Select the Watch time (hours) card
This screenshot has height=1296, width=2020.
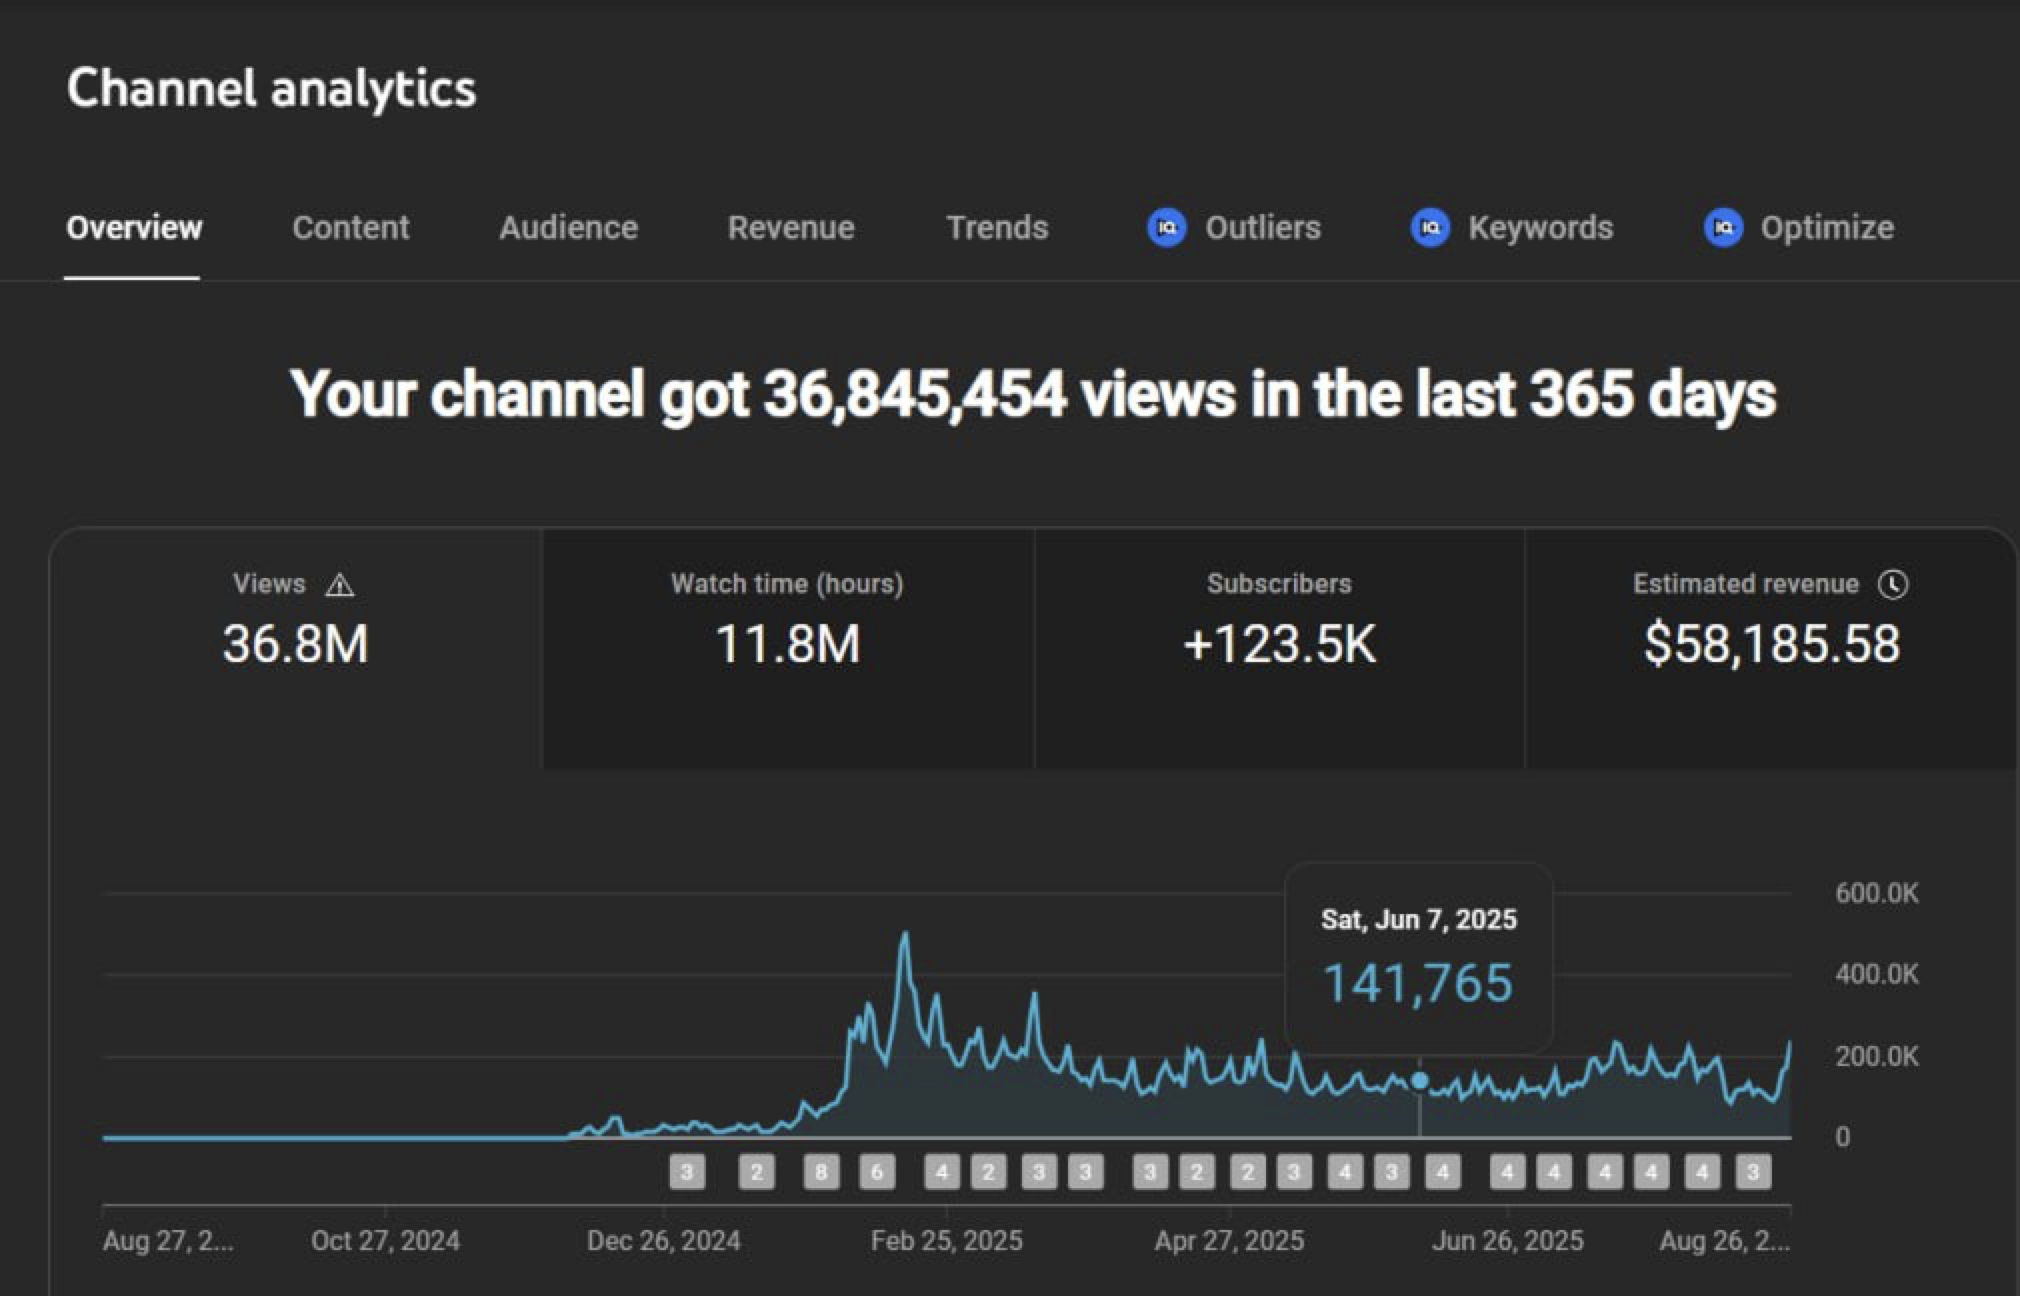(787, 646)
